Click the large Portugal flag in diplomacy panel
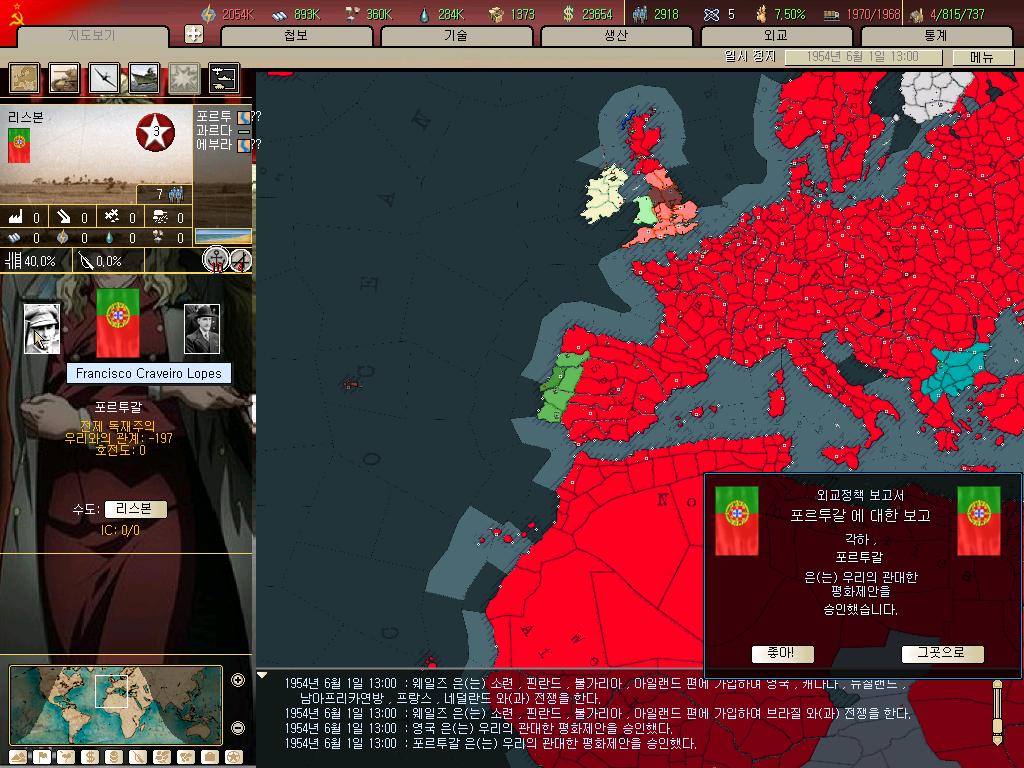The image size is (1024, 768). (118, 323)
